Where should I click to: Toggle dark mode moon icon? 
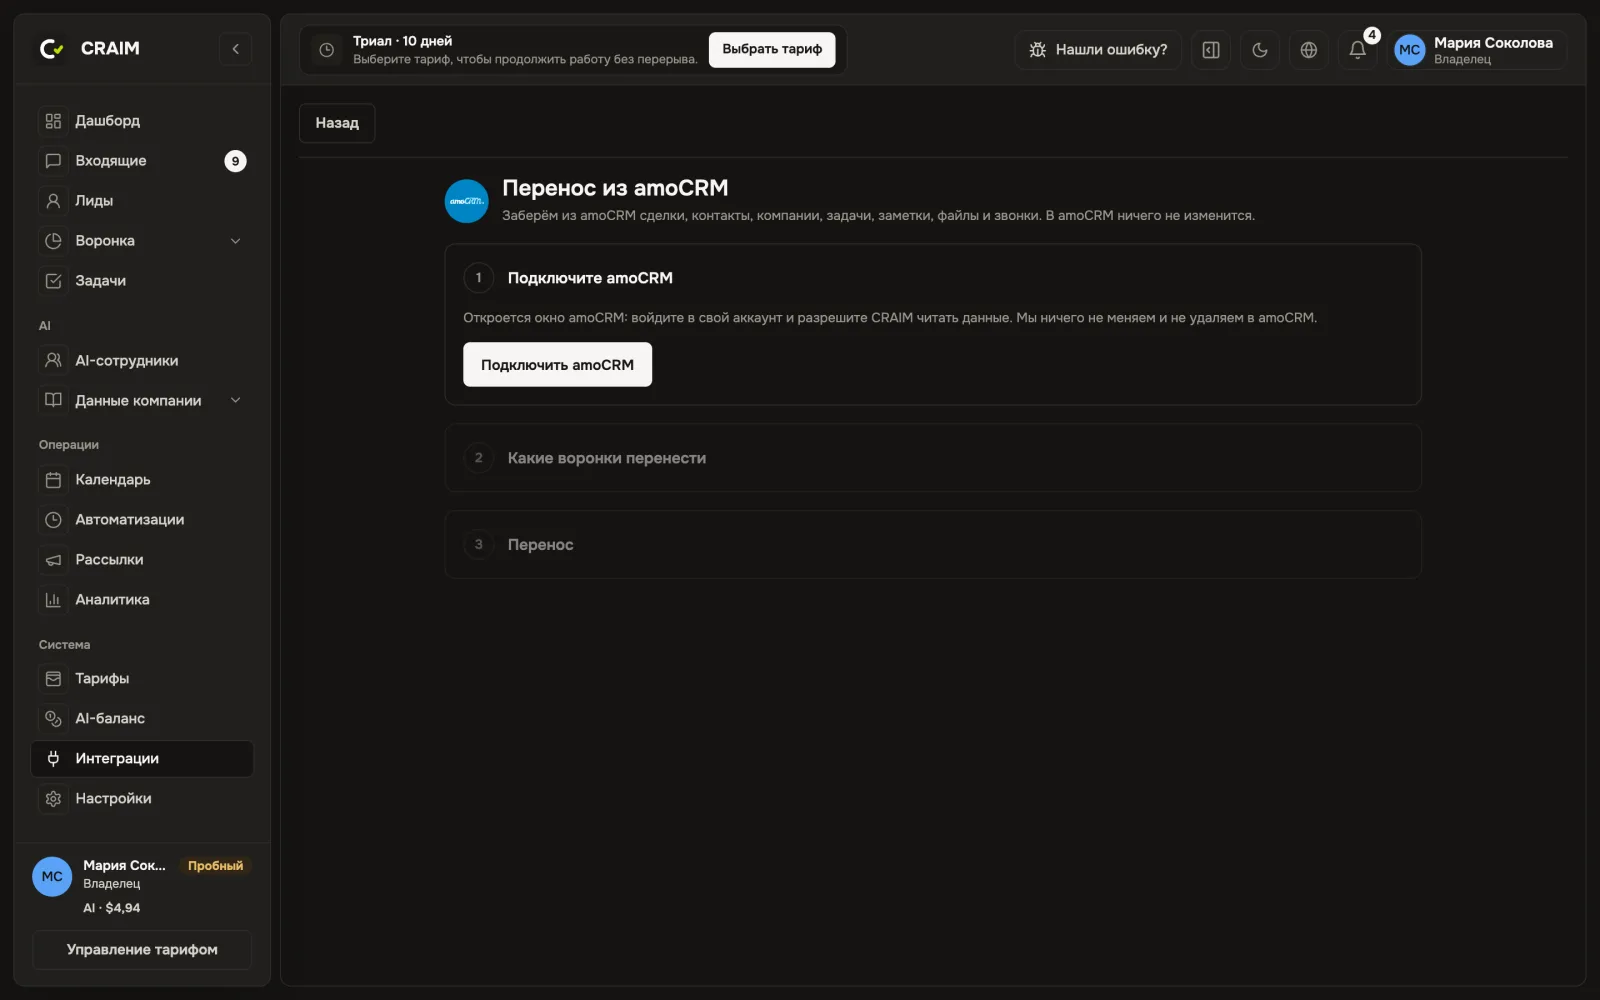click(1259, 50)
